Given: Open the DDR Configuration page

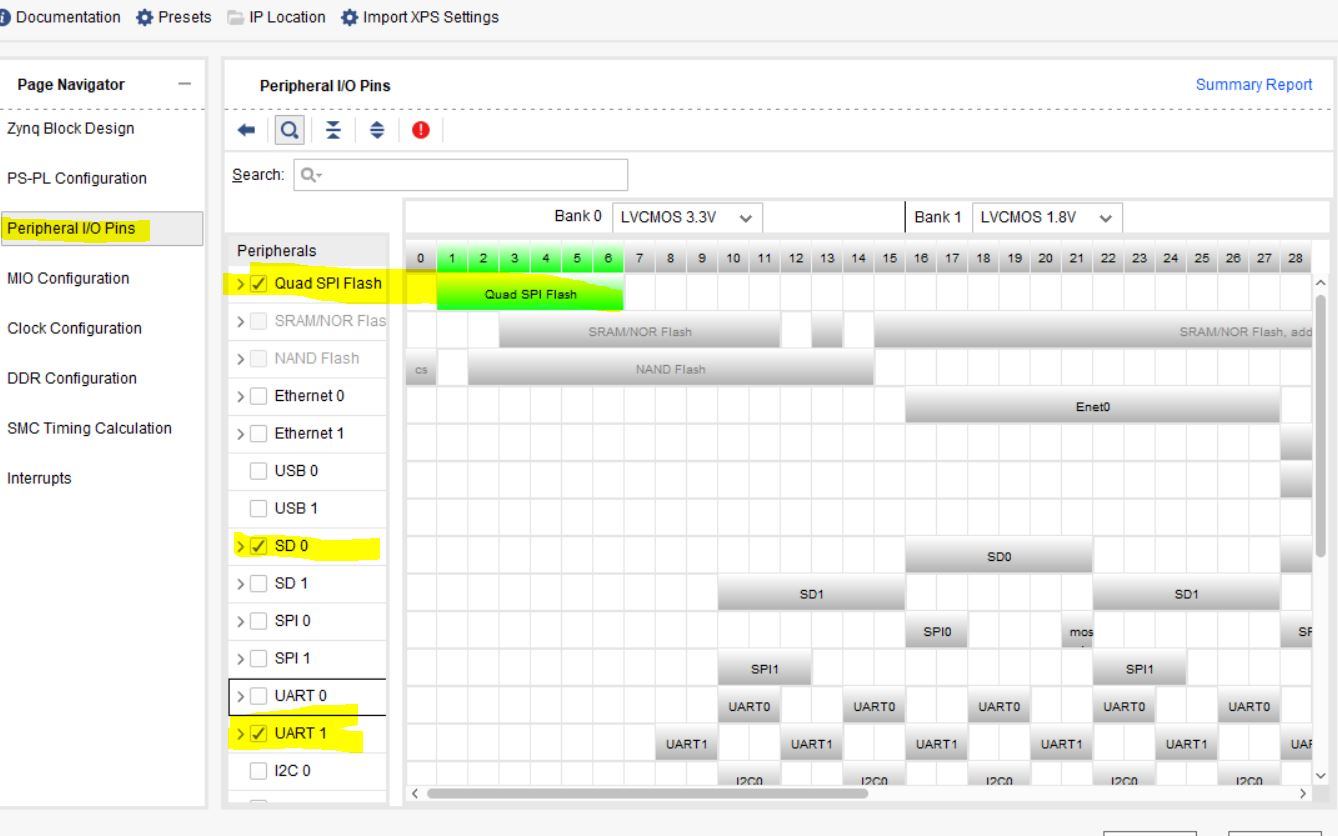Looking at the screenshot, I should (x=72, y=378).
